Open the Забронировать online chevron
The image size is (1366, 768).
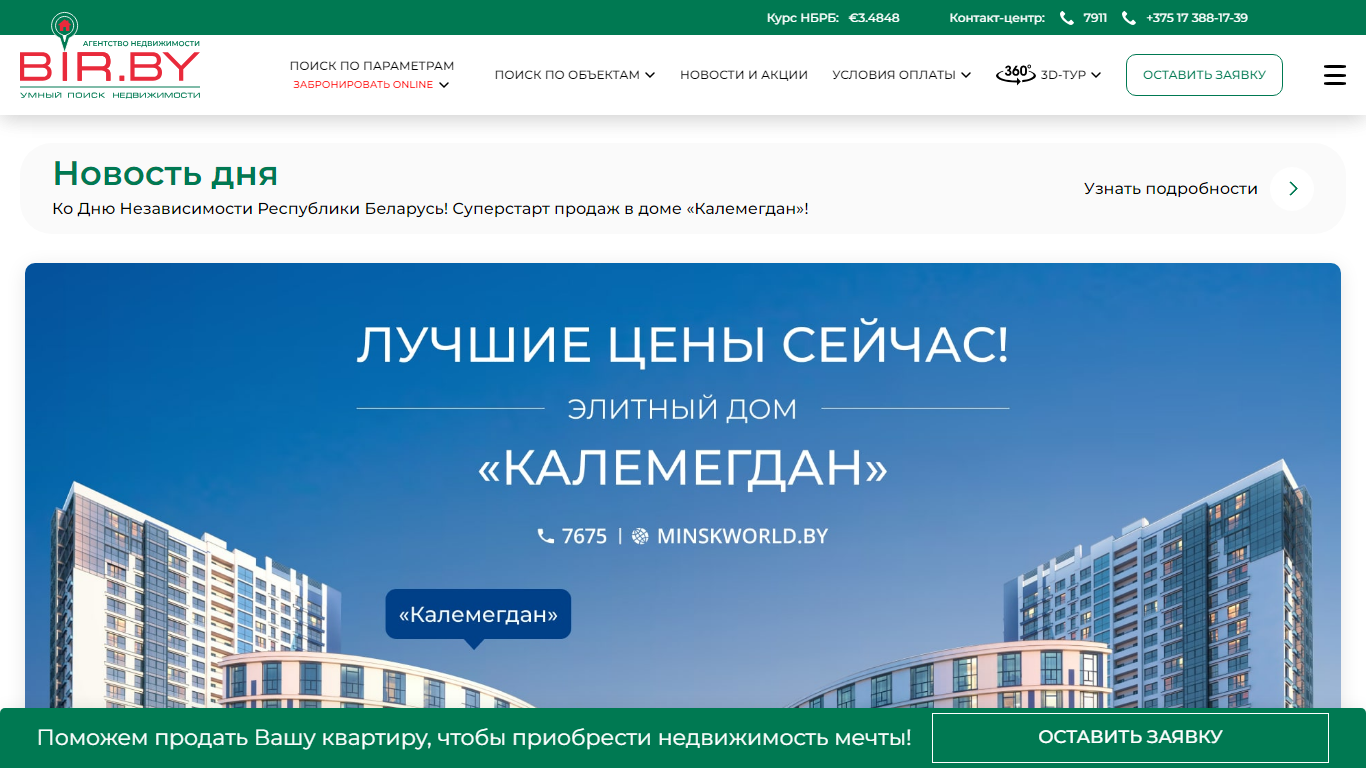[x=444, y=85]
